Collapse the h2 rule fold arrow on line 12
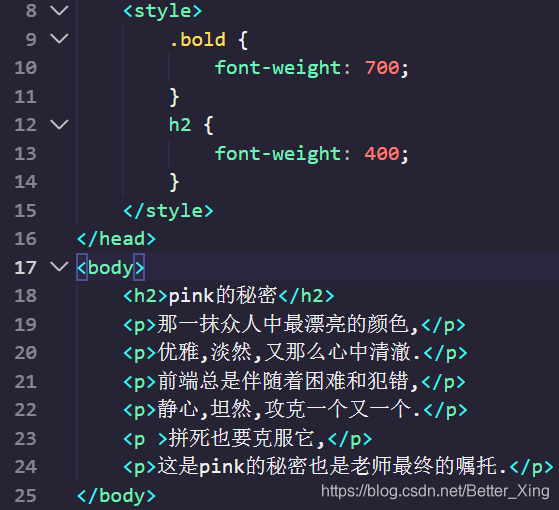This screenshot has width=559, height=510. 59,124
